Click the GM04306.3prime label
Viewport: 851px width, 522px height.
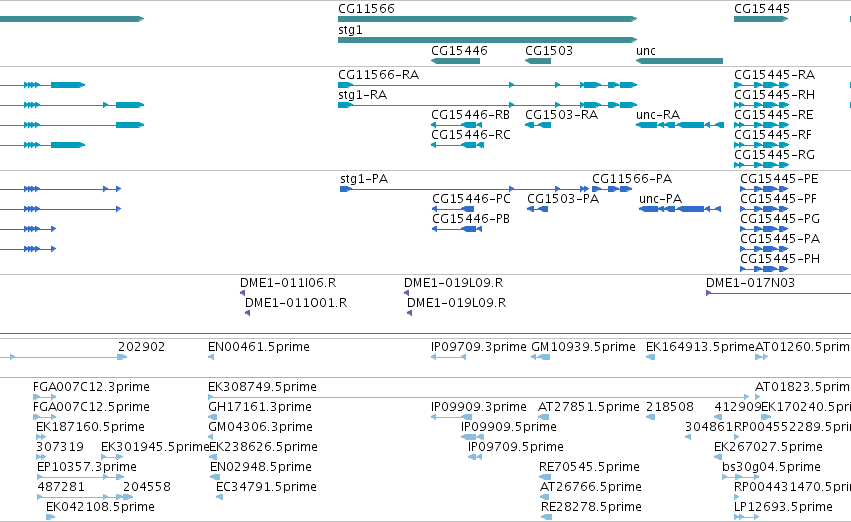pyautogui.click(x=261, y=426)
